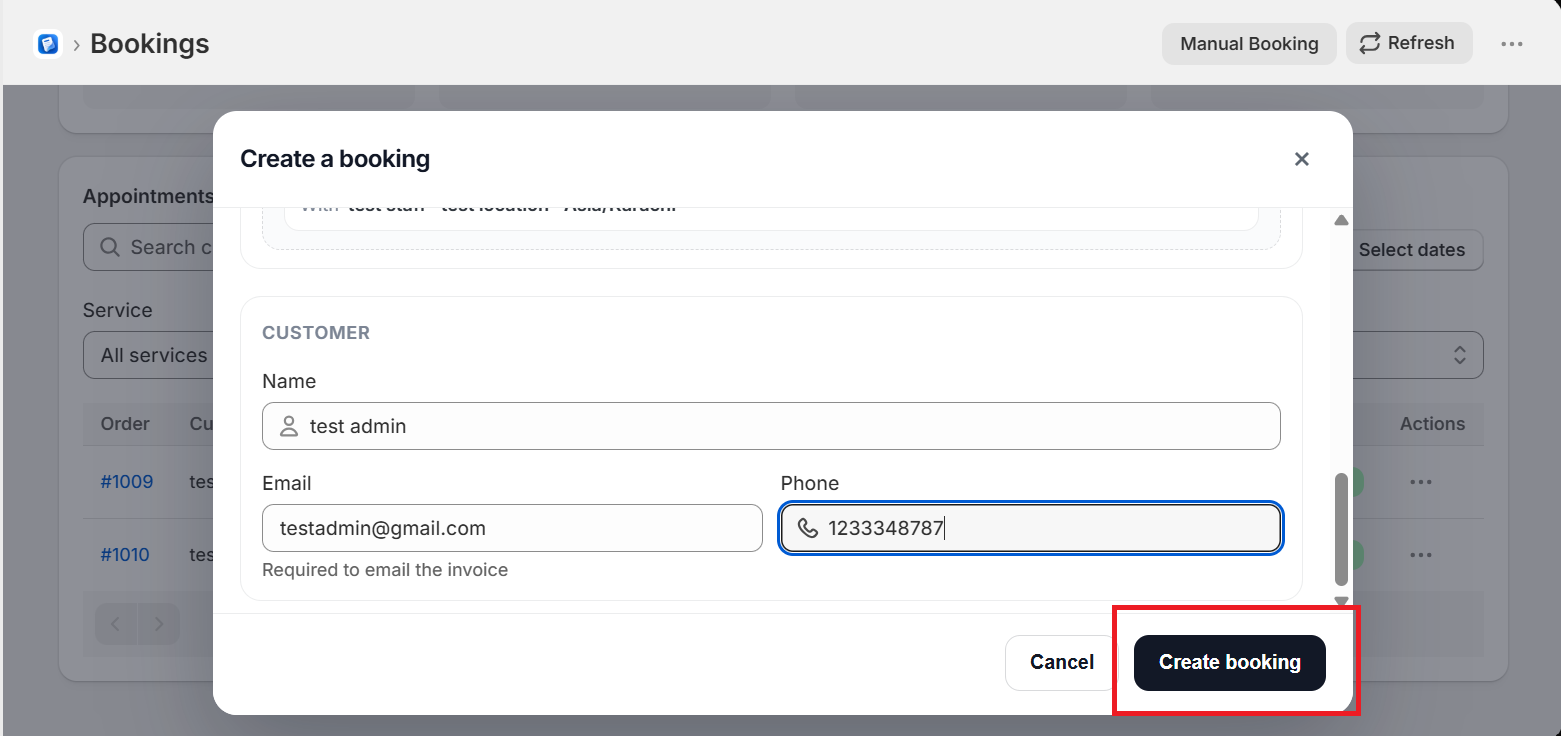Open Manual Booking

[1249, 44]
